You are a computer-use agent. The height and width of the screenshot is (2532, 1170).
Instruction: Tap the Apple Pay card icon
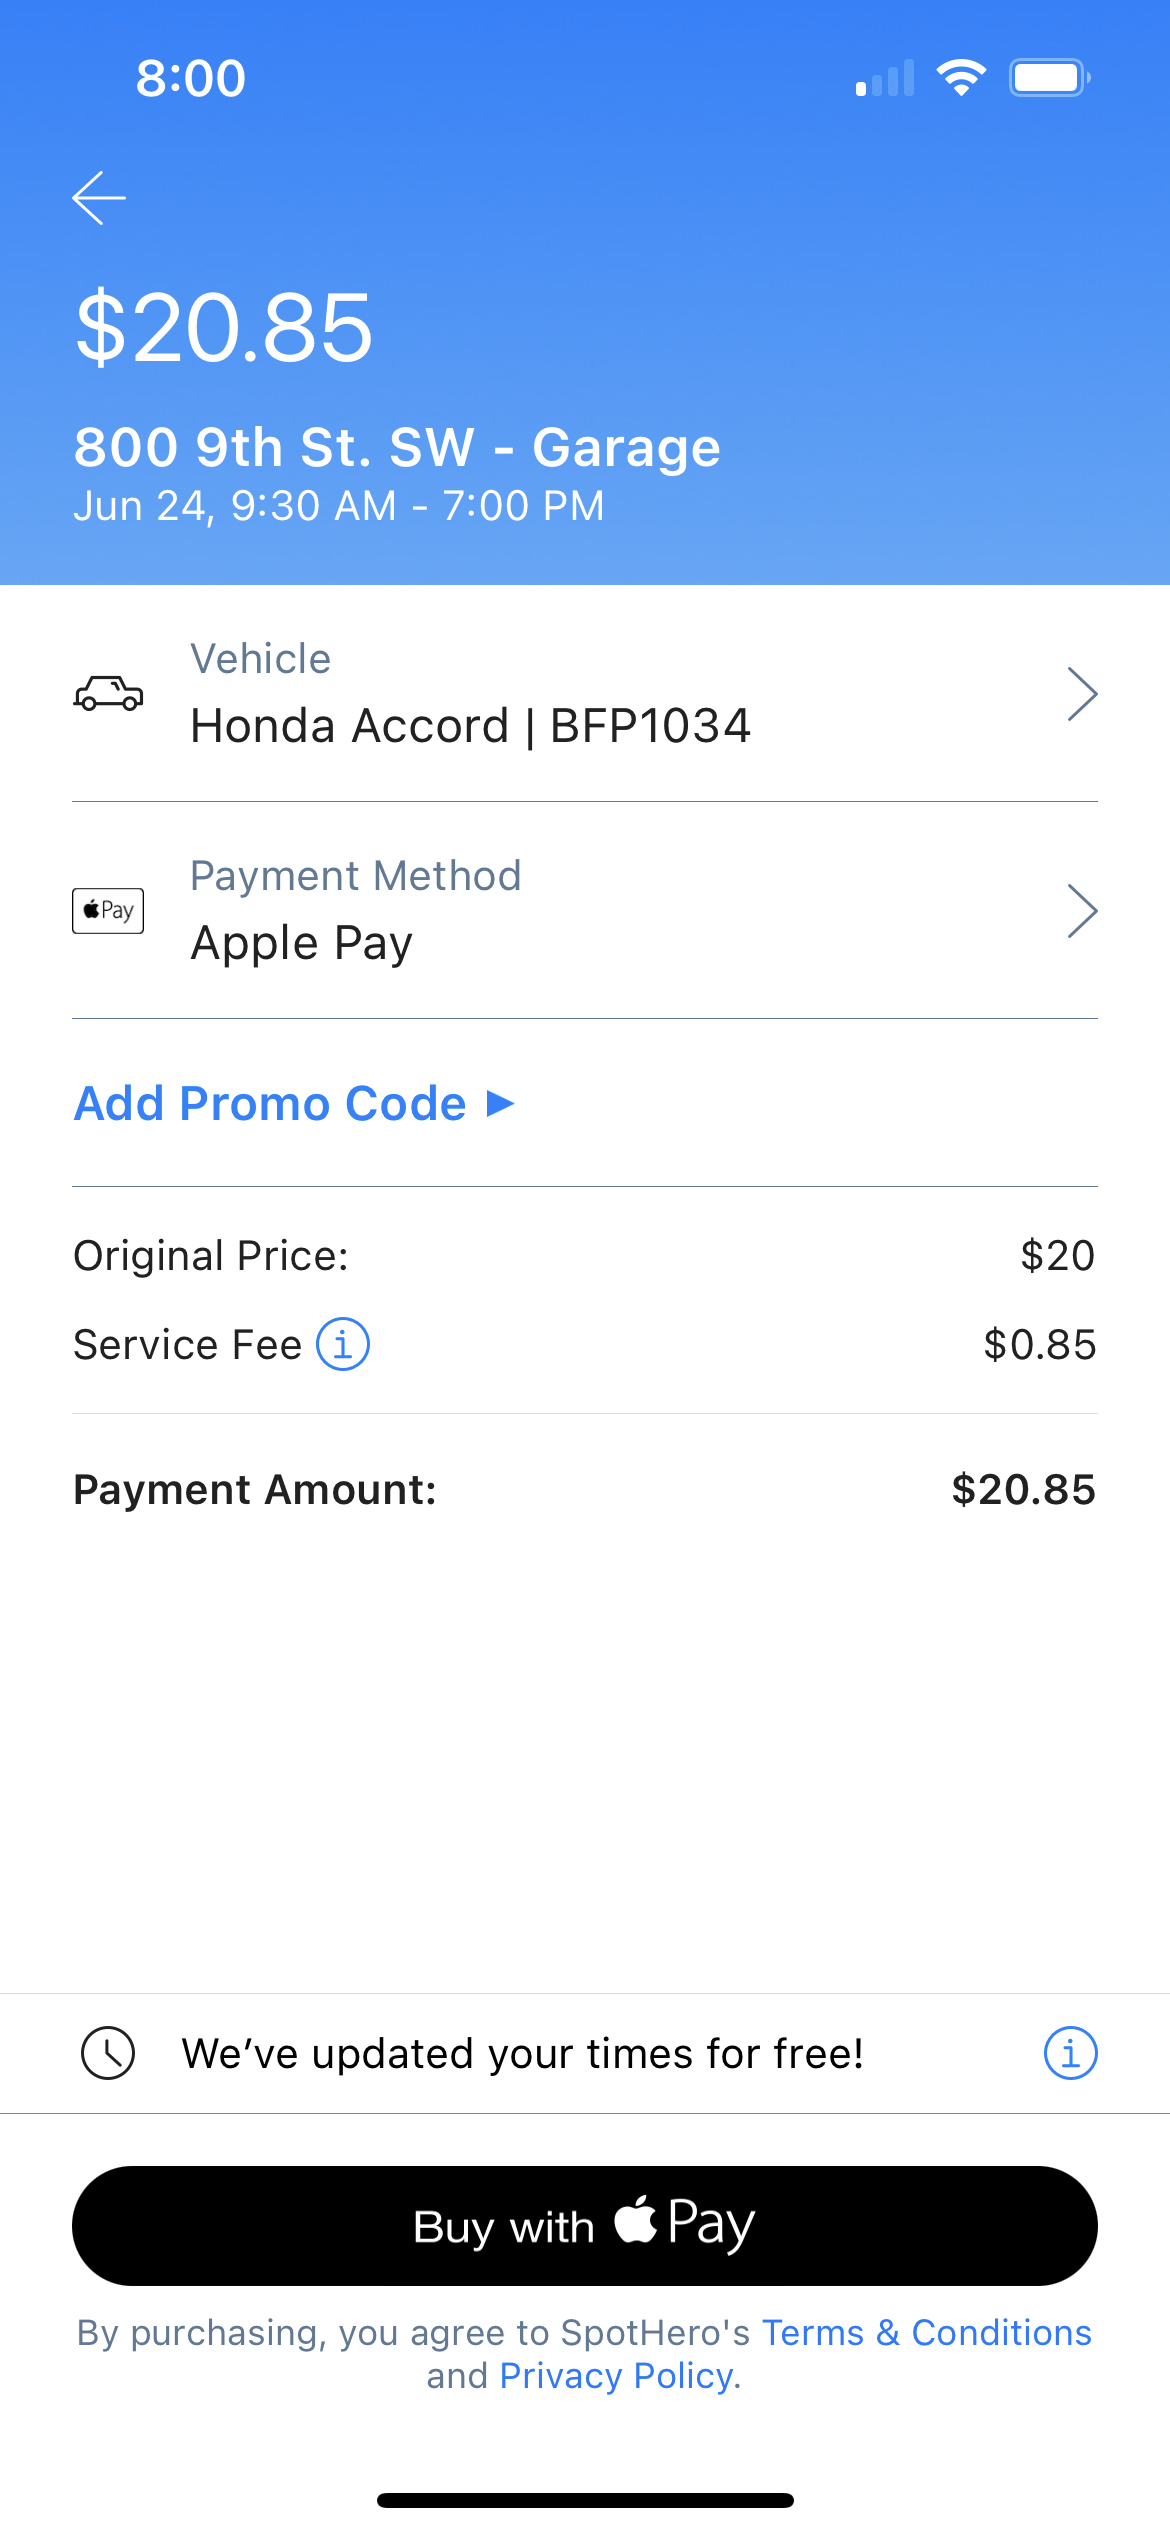[x=108, y=910]
